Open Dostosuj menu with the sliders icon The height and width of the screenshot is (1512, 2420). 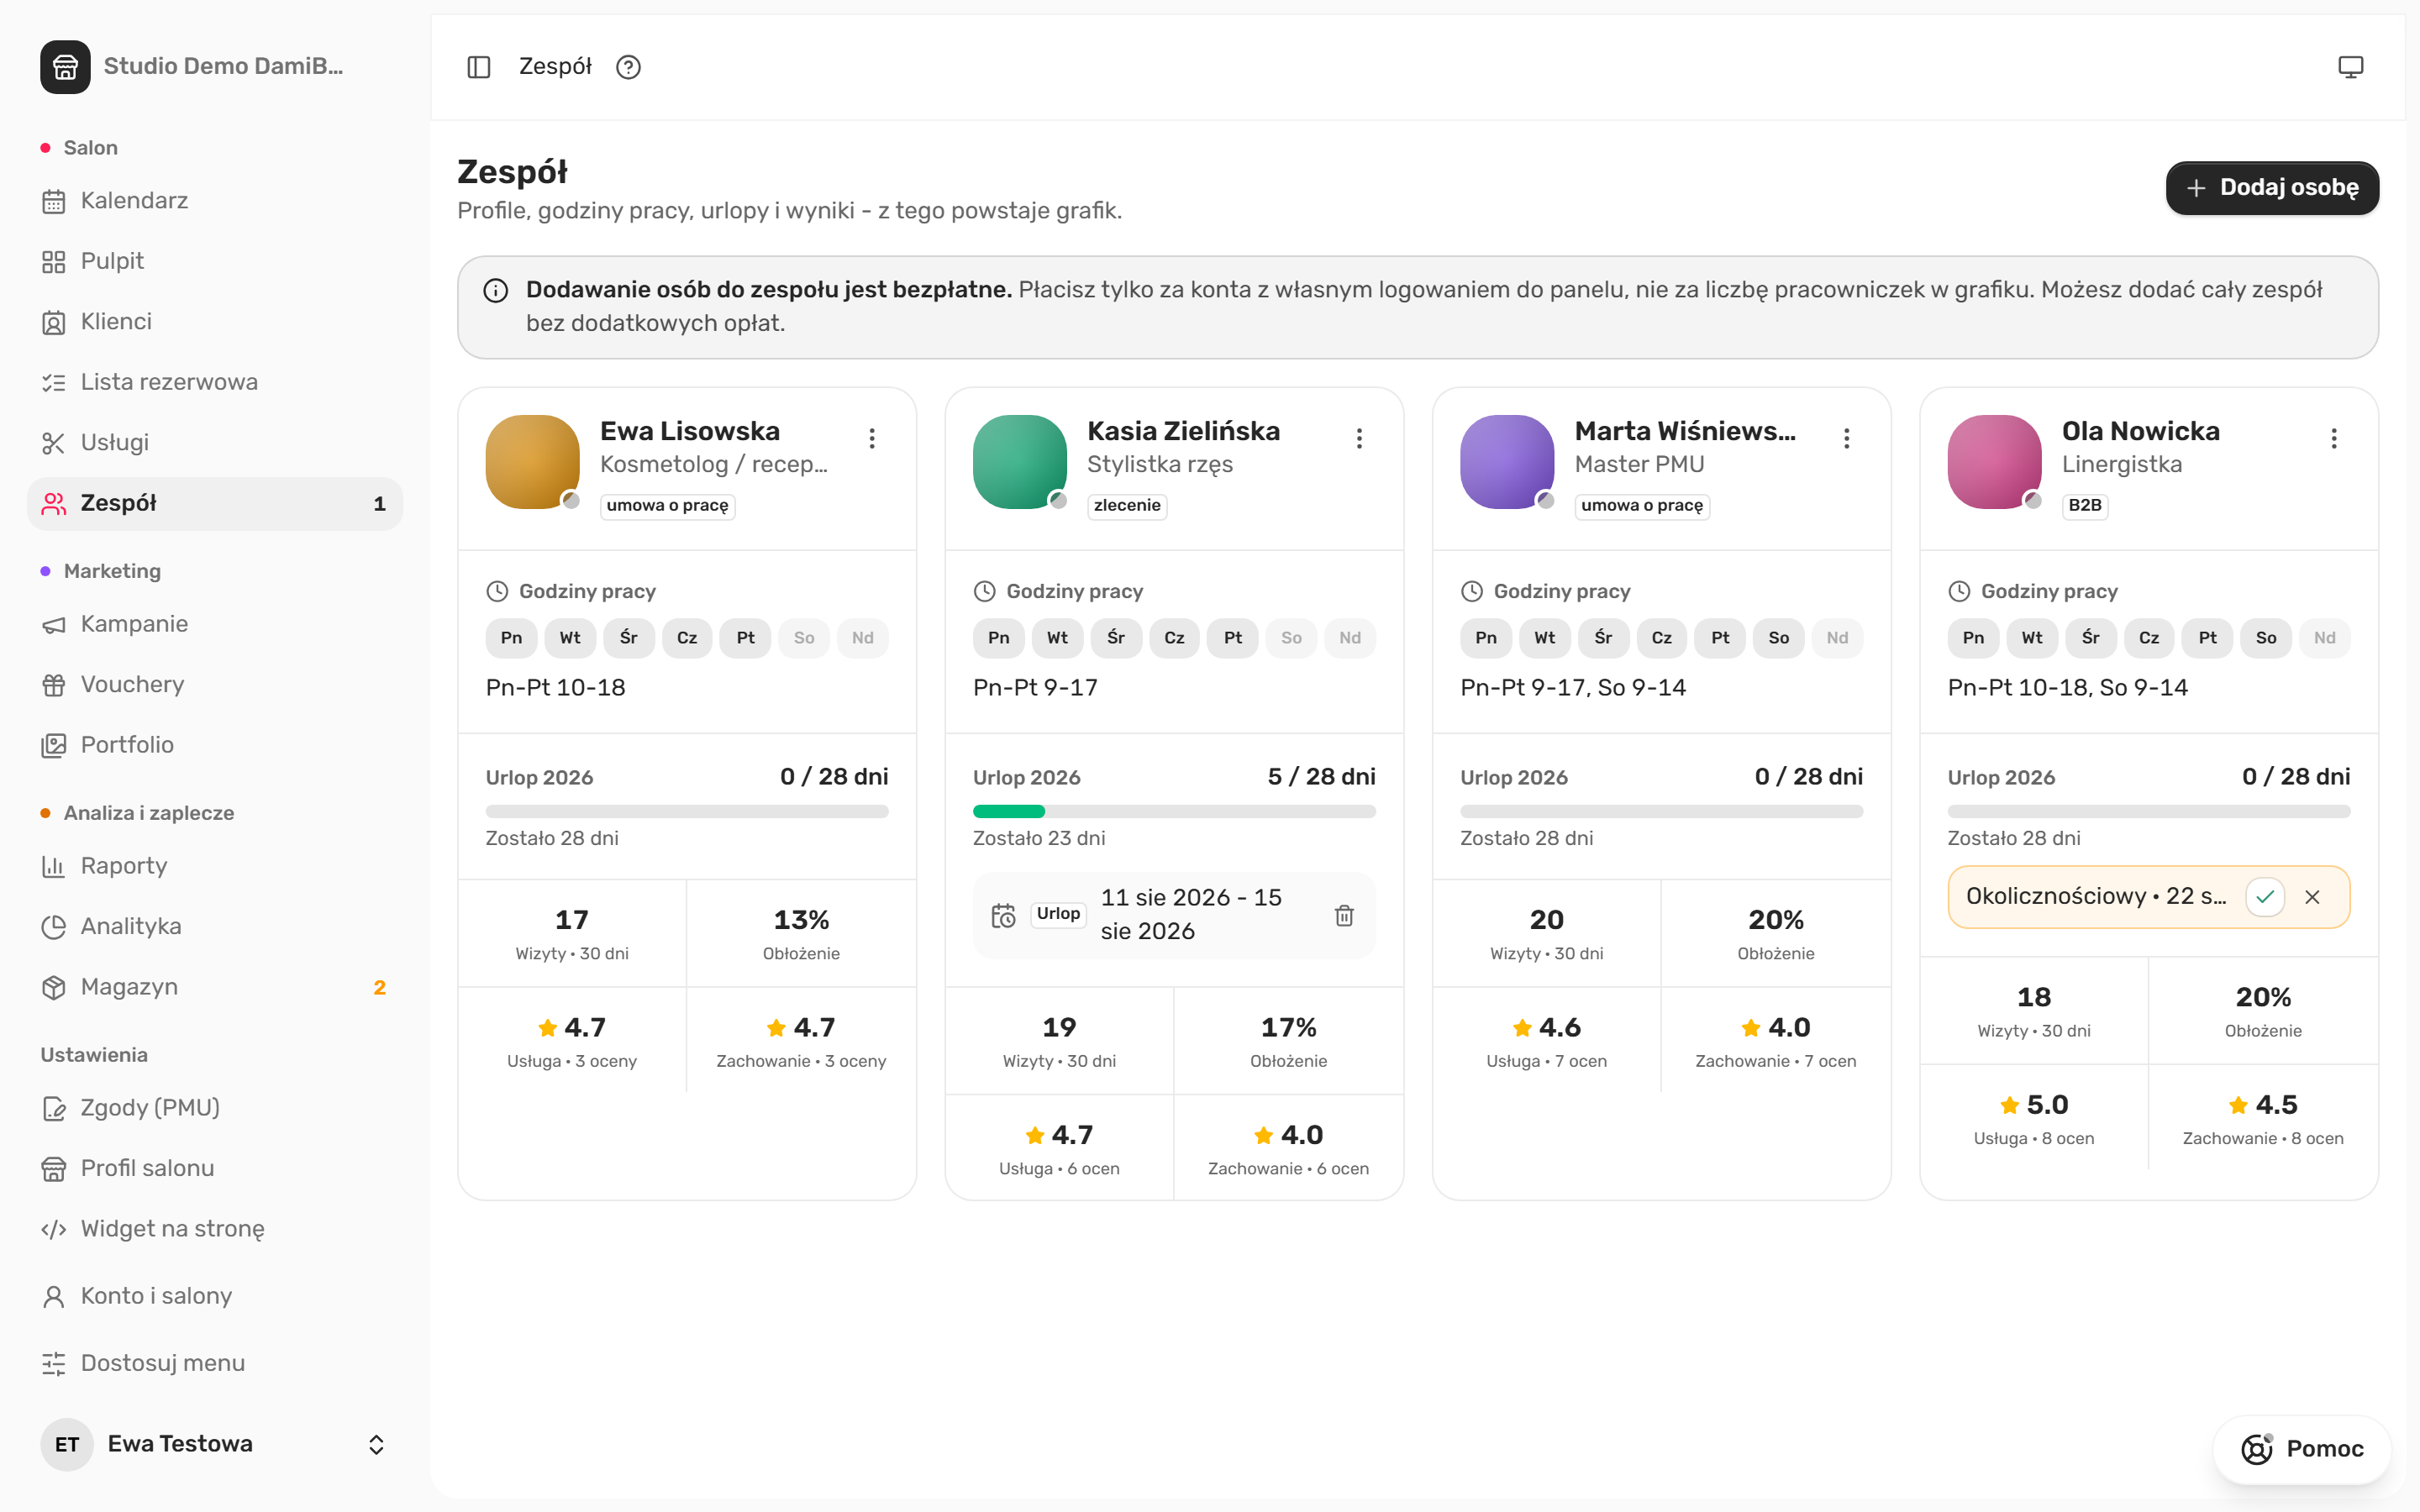click(x=215, y=1363)
